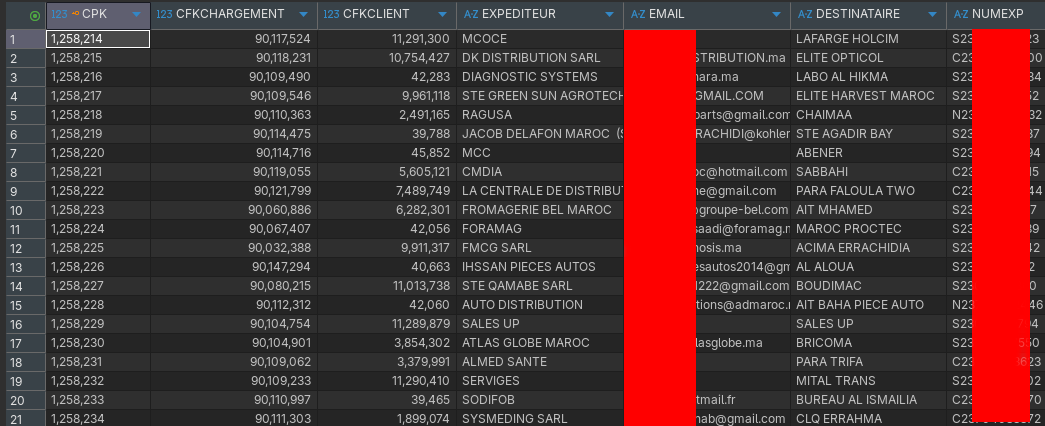Click the DESTINATAIRE cell LAFARGE HOLCIM

pos(868,39)
